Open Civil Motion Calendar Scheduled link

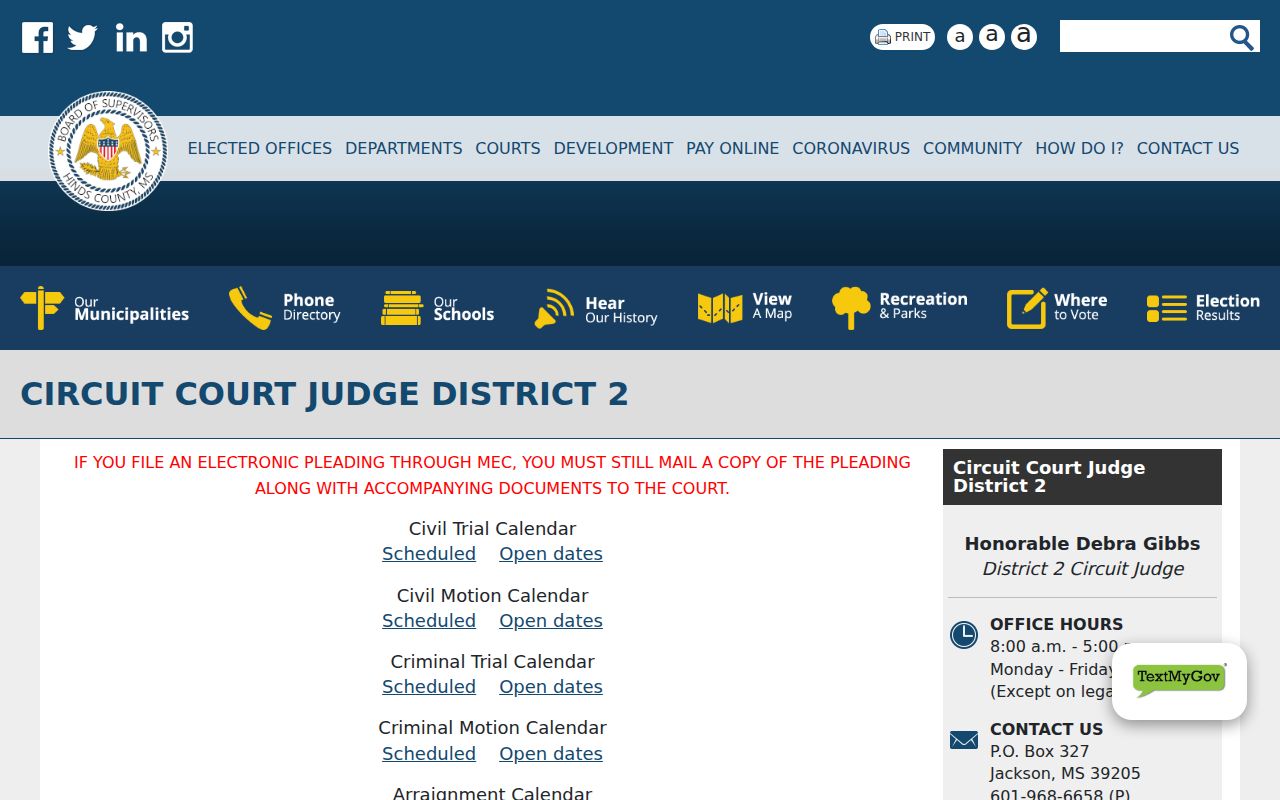click(x=429, y=621)
